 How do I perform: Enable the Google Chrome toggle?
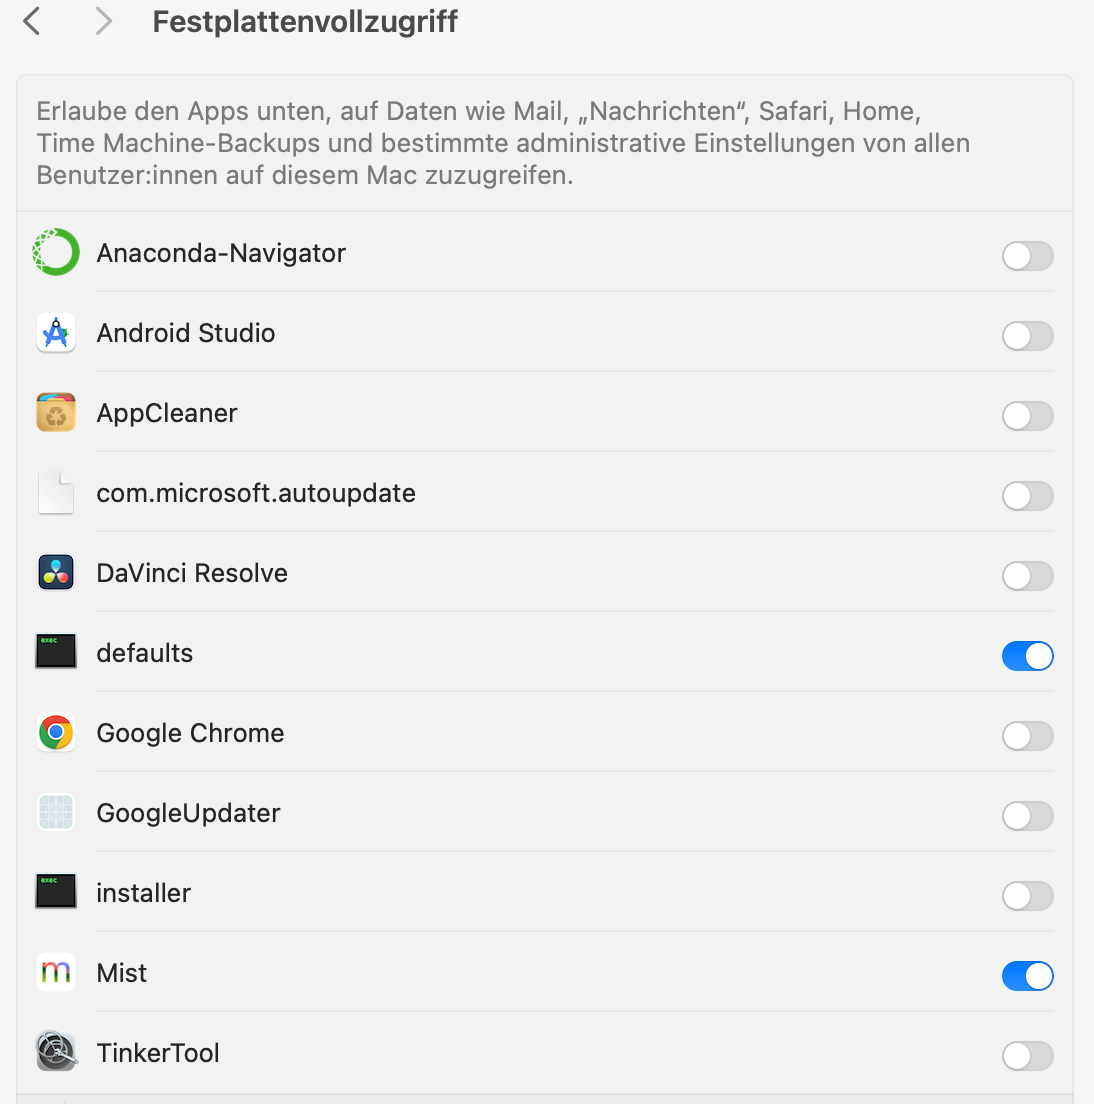pos(1027,736)
